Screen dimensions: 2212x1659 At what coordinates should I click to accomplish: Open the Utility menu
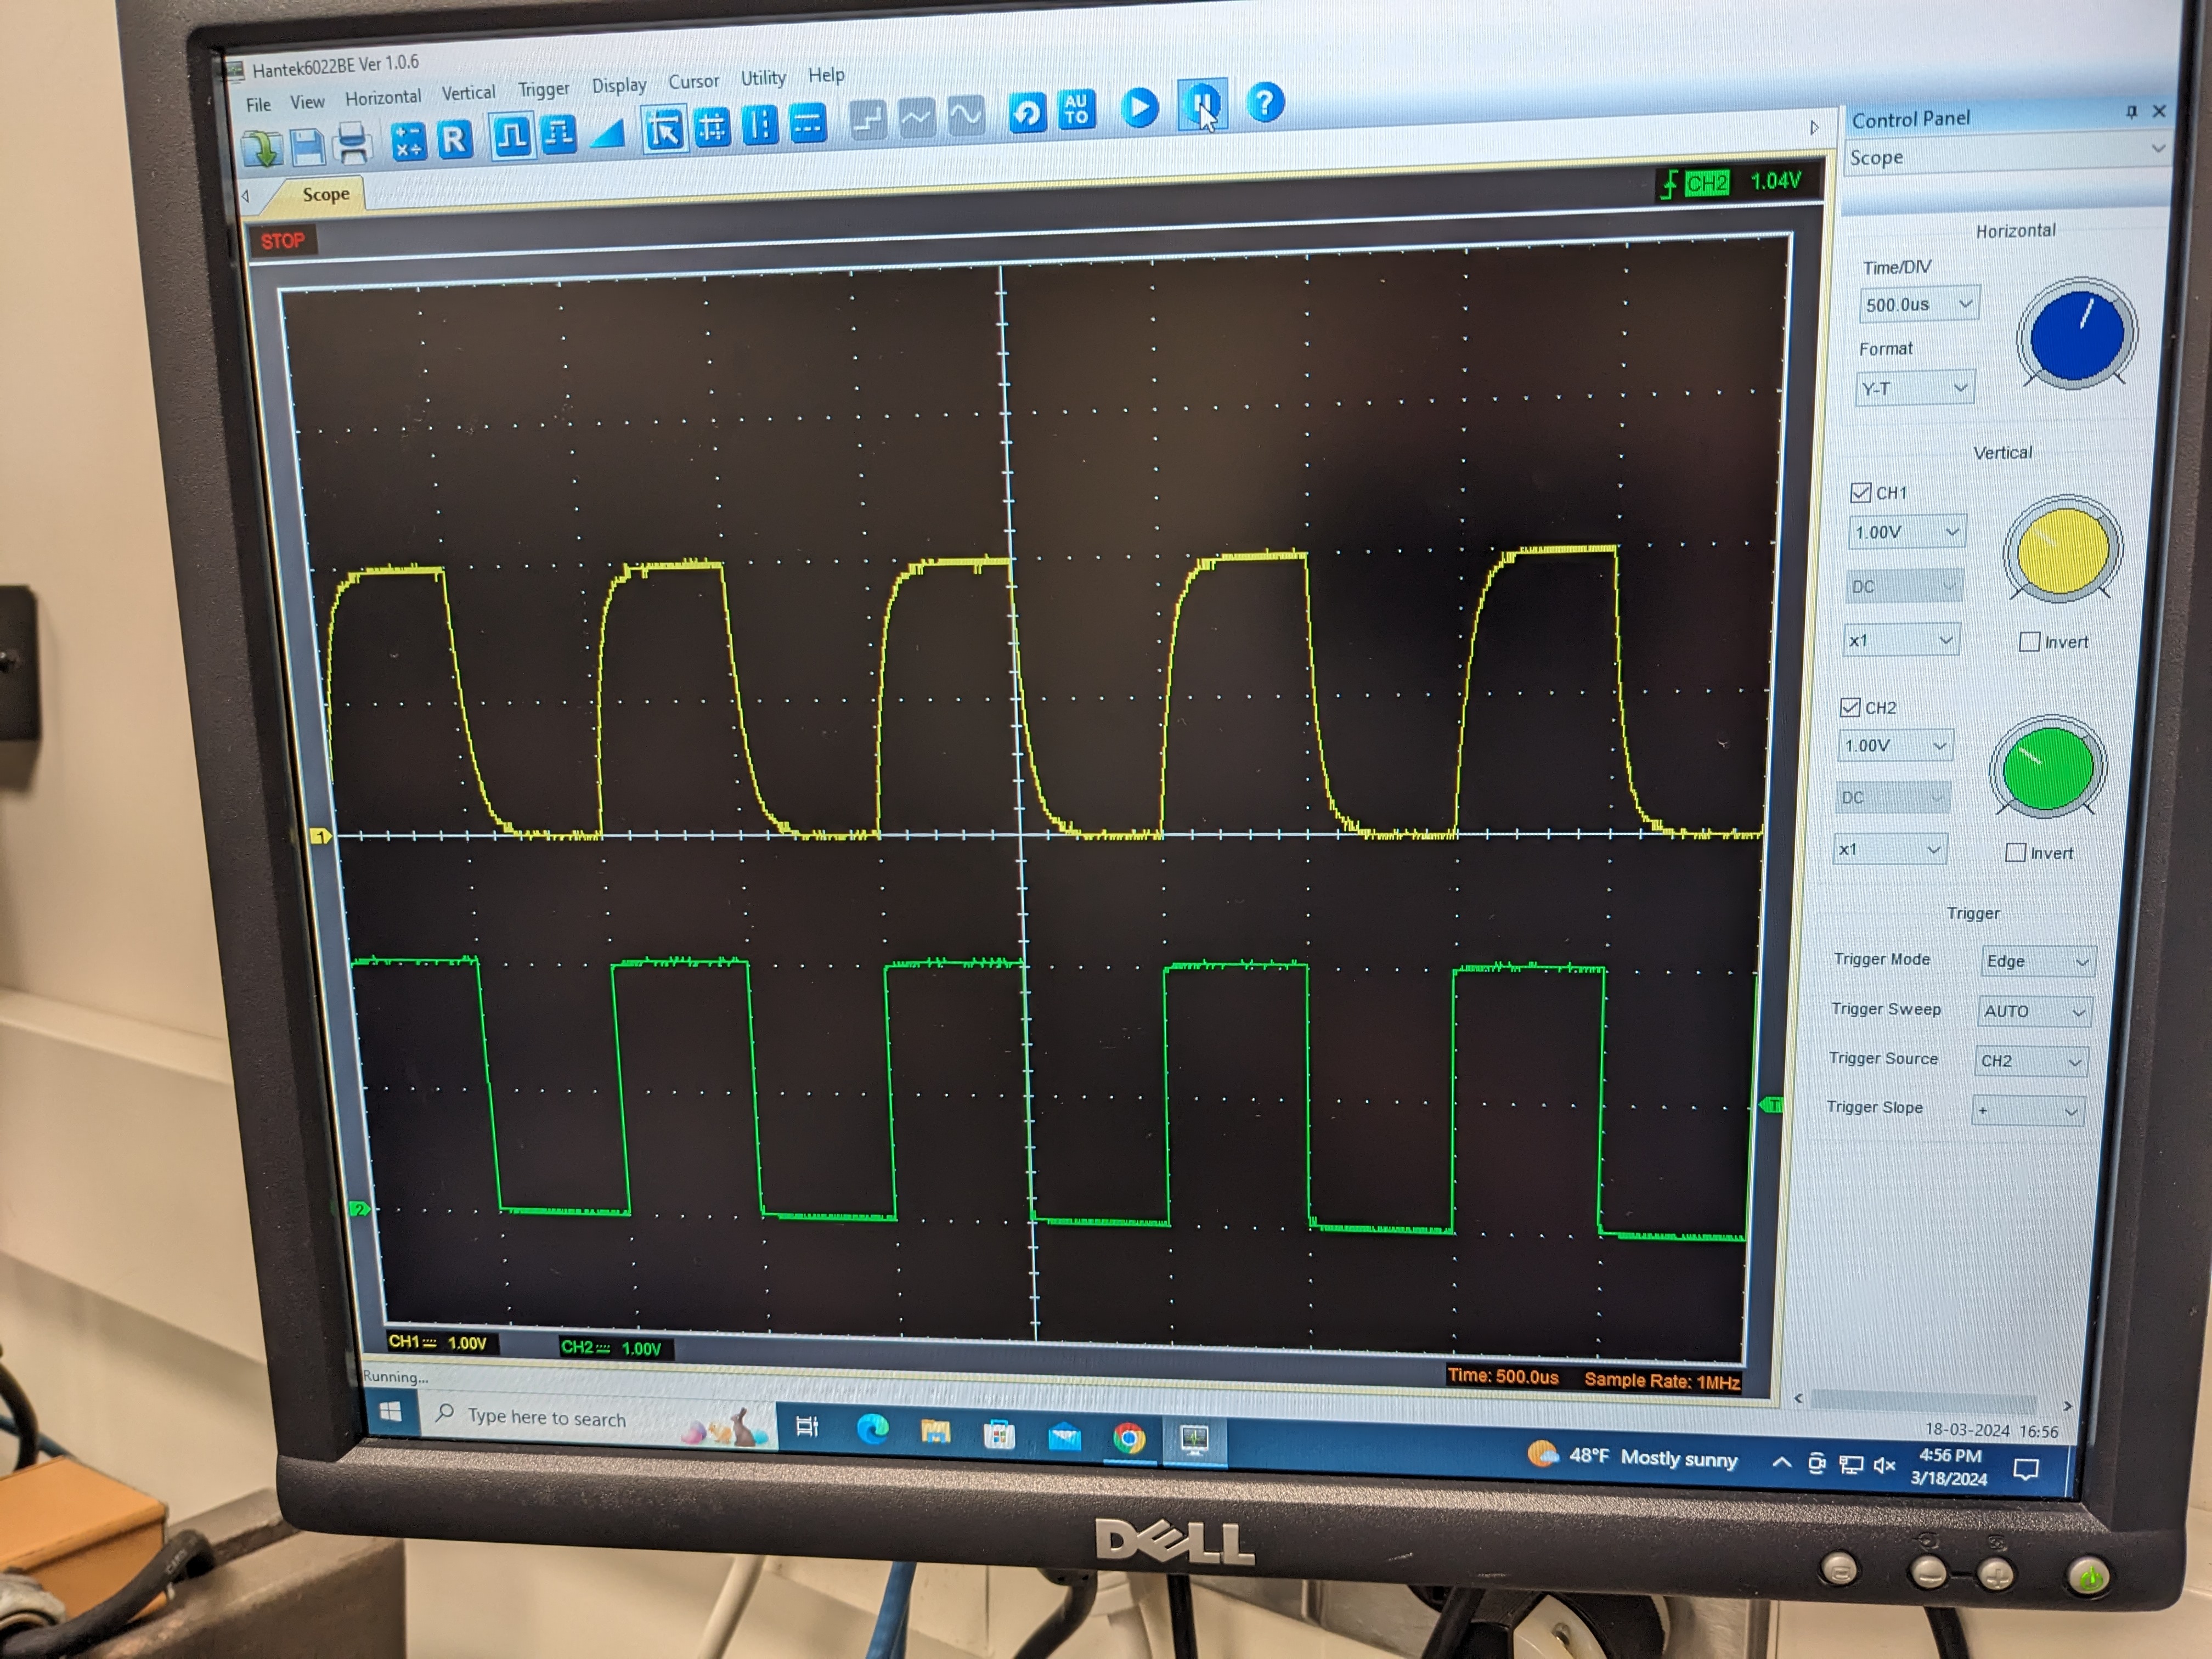coord(763,77)
